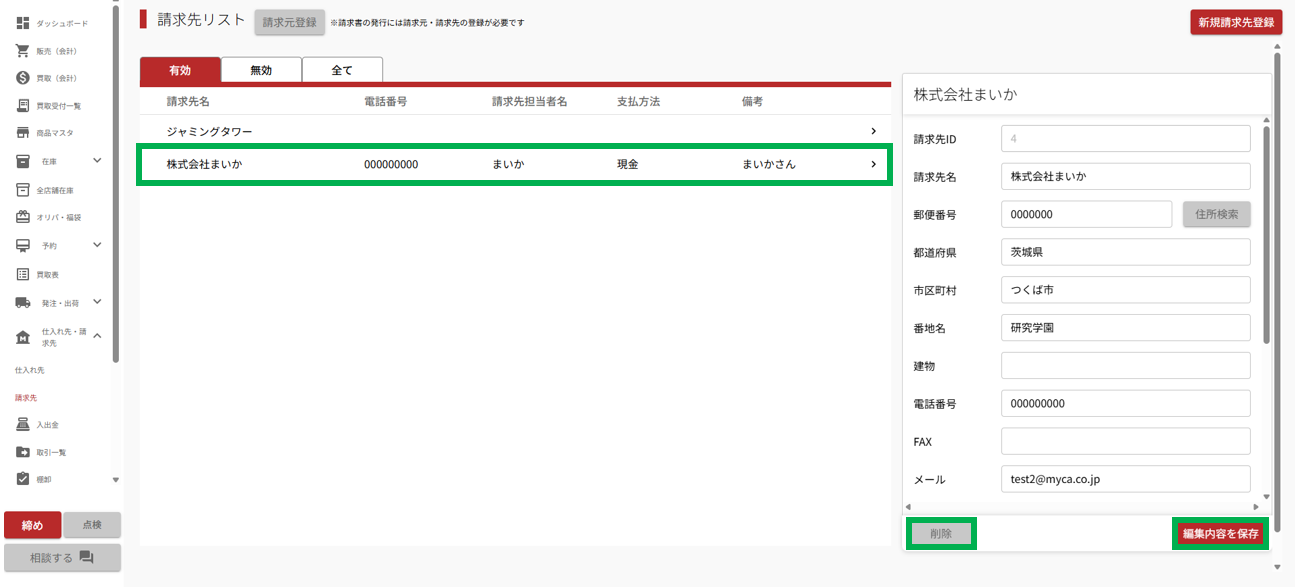Switch to the 無効 tab
The height and width of the screenshot is (587, 1295).
point(261,70)
